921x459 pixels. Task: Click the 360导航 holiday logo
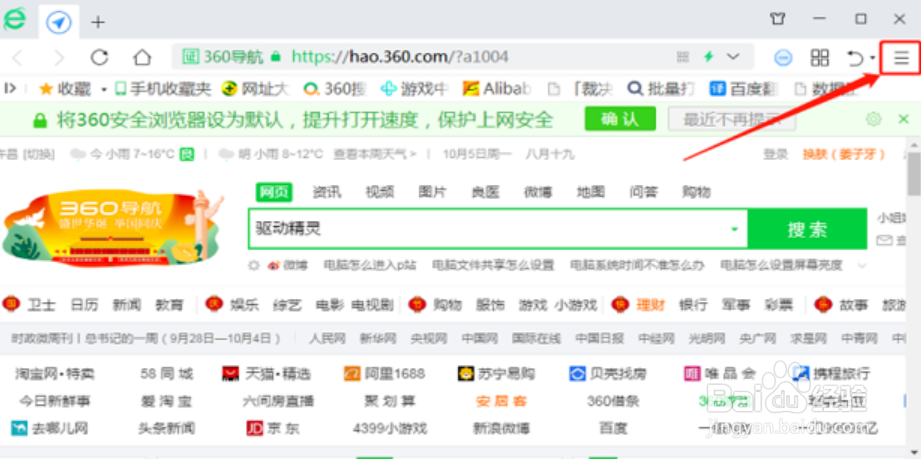[x=113, y=226]
